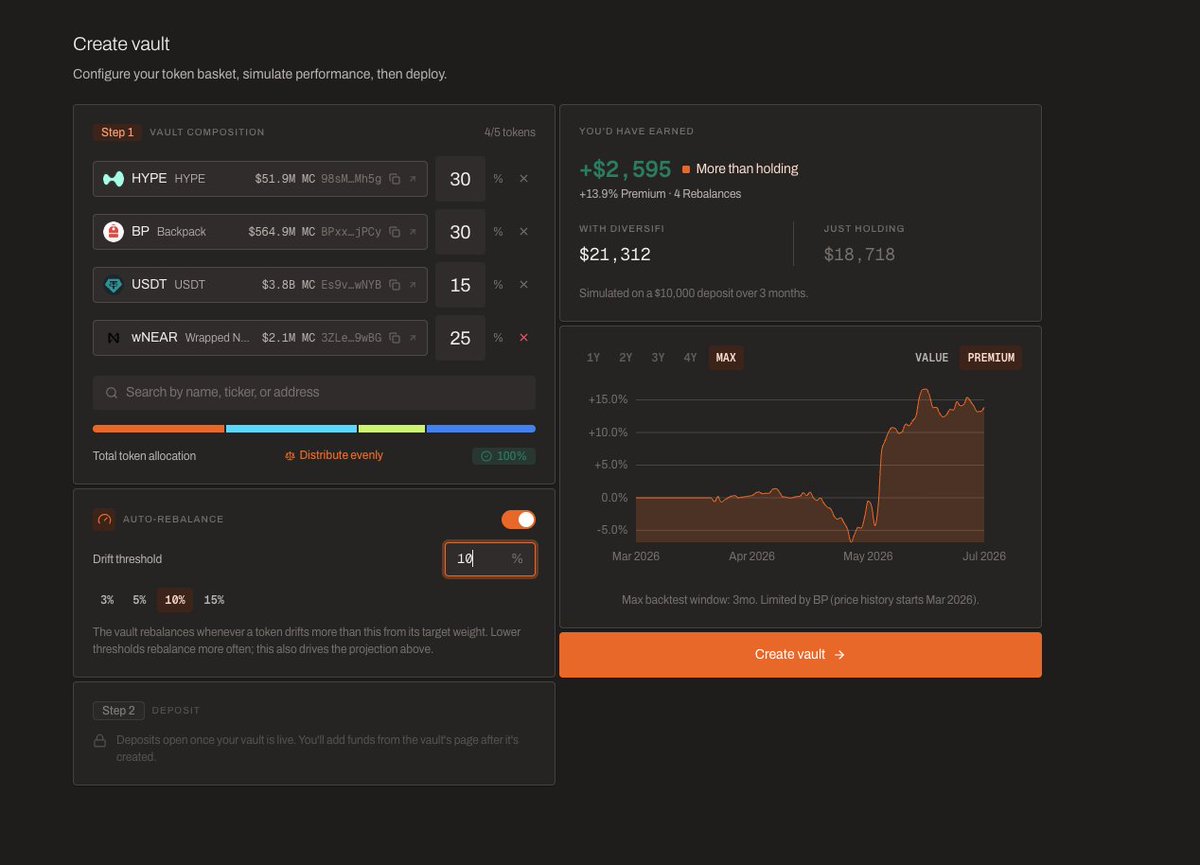
Task: Click the +15.0% chart axis label
Action: (608, 399)
